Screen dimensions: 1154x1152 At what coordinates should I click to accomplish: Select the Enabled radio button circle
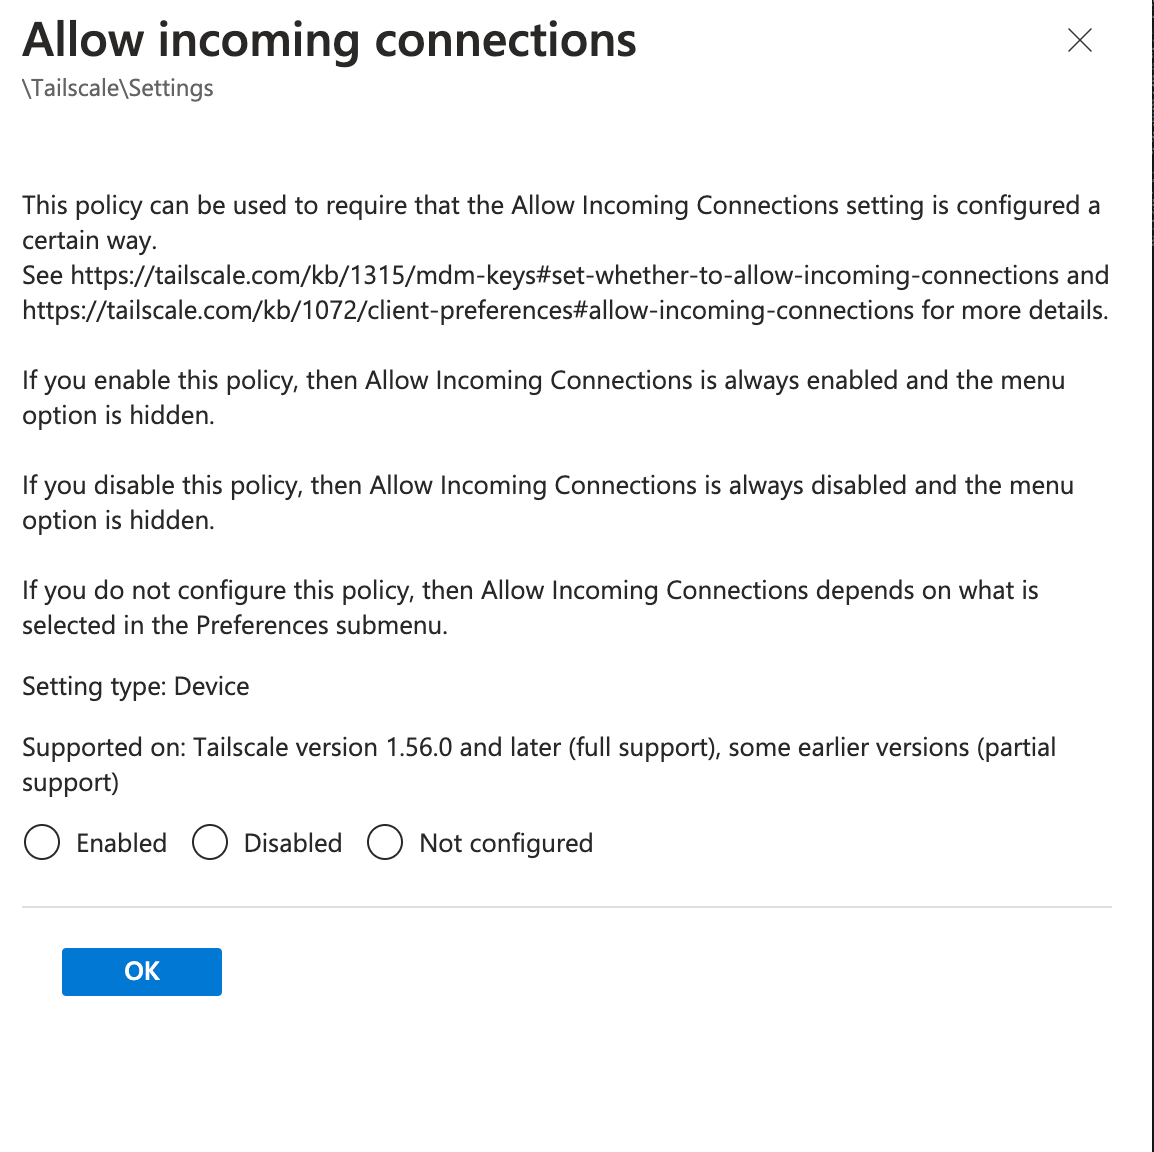pyautogui.click(x=42, y=843)
